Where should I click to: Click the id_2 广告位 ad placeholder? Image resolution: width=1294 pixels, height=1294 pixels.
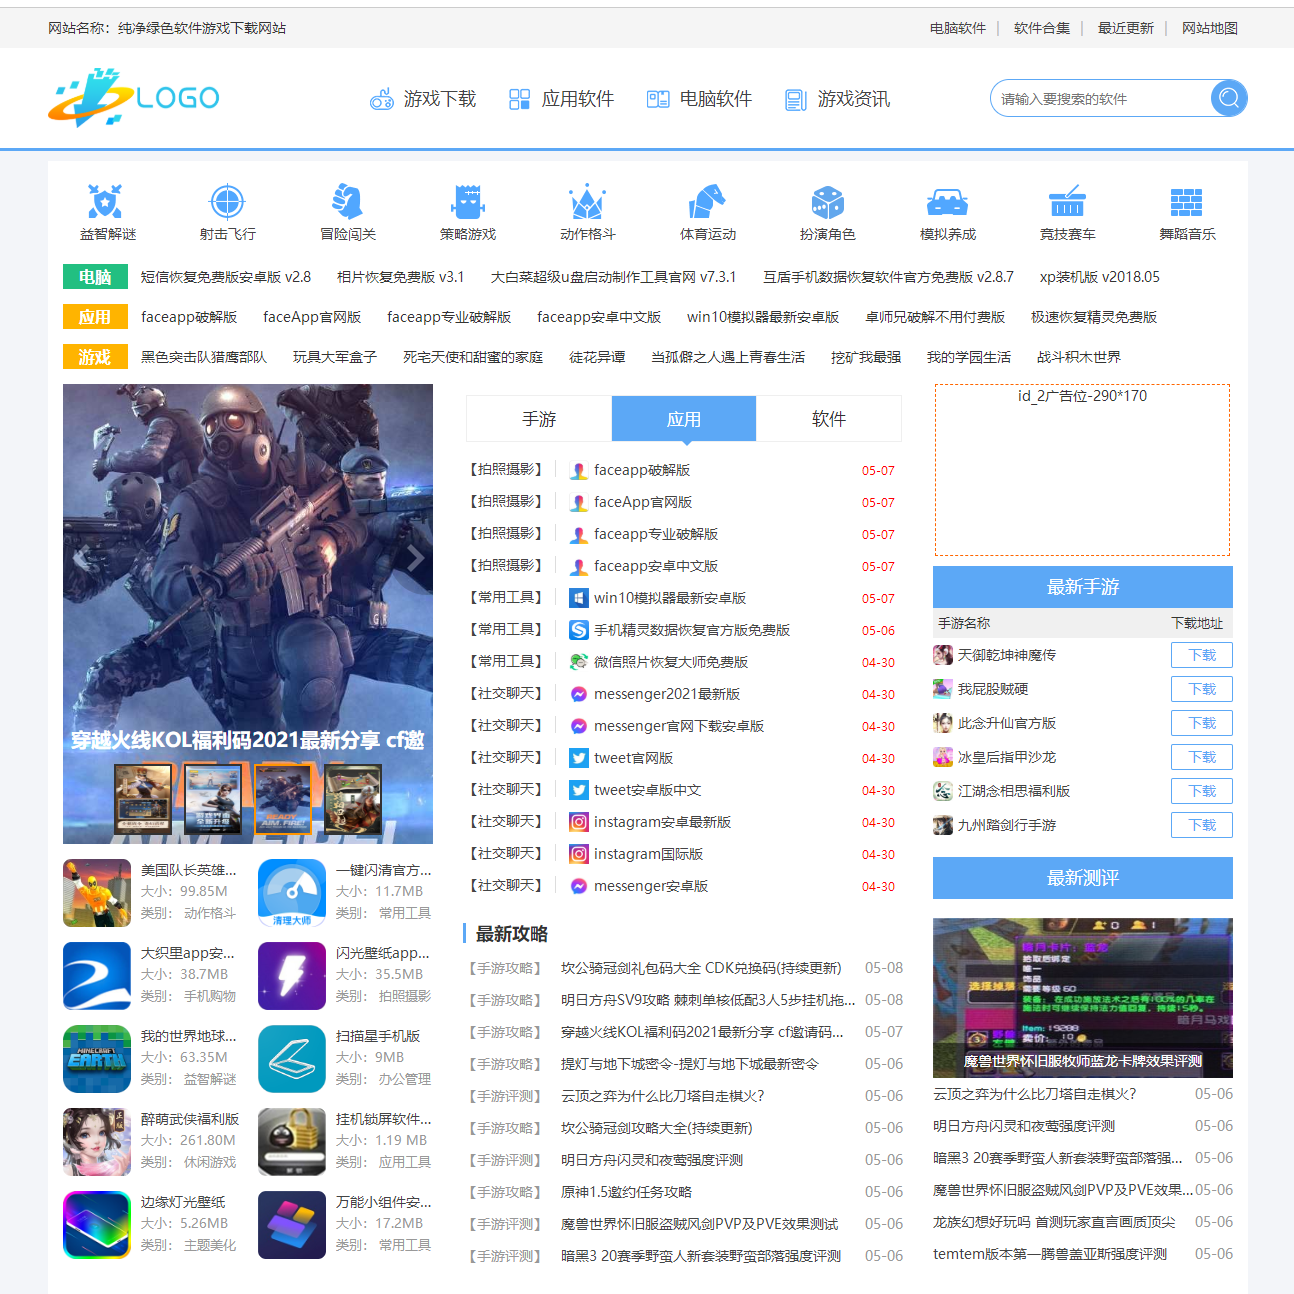(x=1083, y=470)
